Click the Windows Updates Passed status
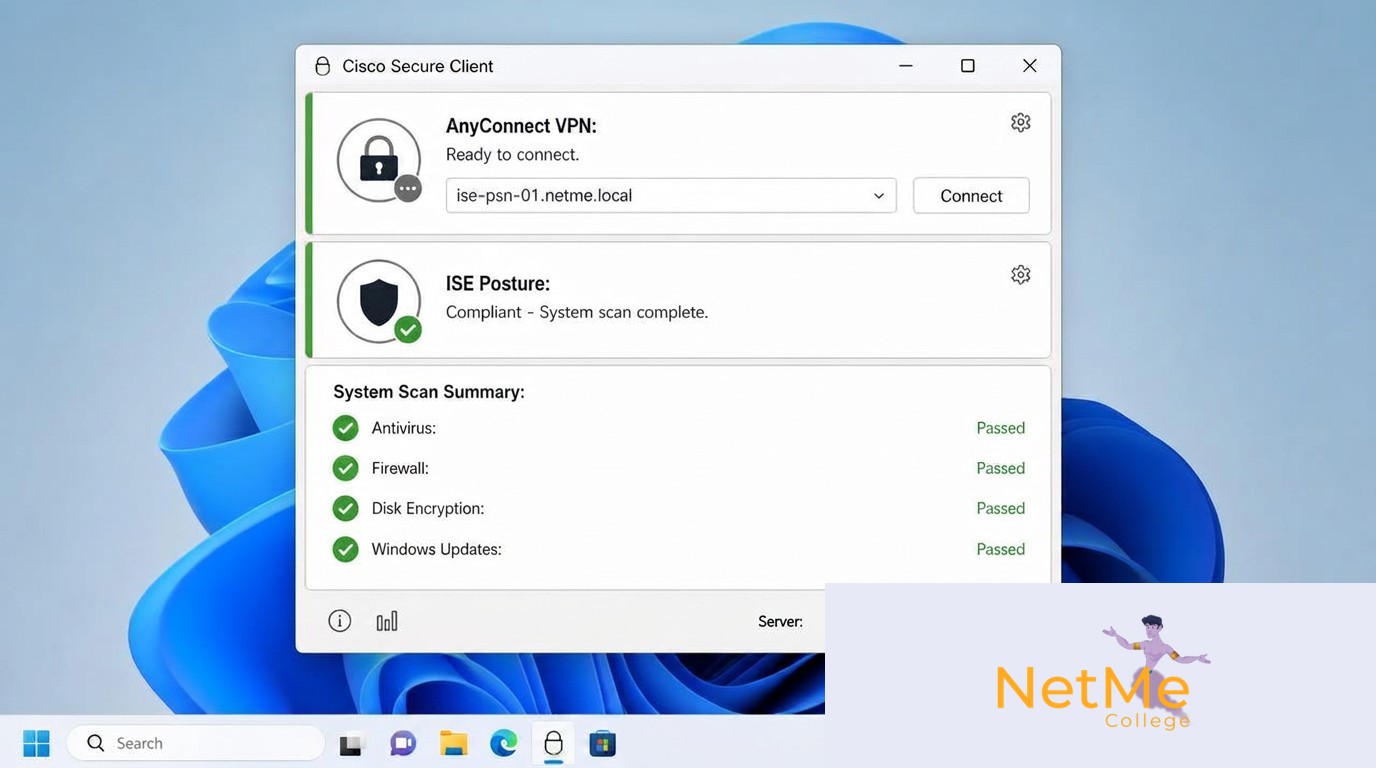Viewport: 1376px width, 768px height. (x=1001, y=549)
